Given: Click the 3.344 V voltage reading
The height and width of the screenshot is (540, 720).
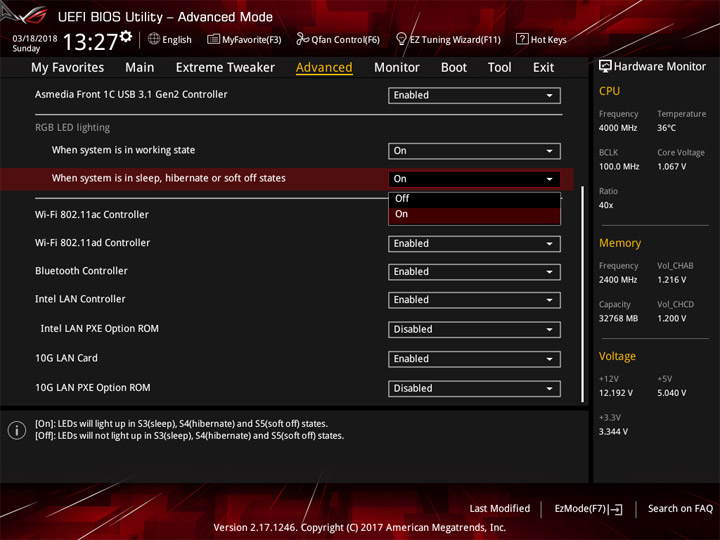Looking at the screenshot, I should pyautogui.click(x=613, y=432).
